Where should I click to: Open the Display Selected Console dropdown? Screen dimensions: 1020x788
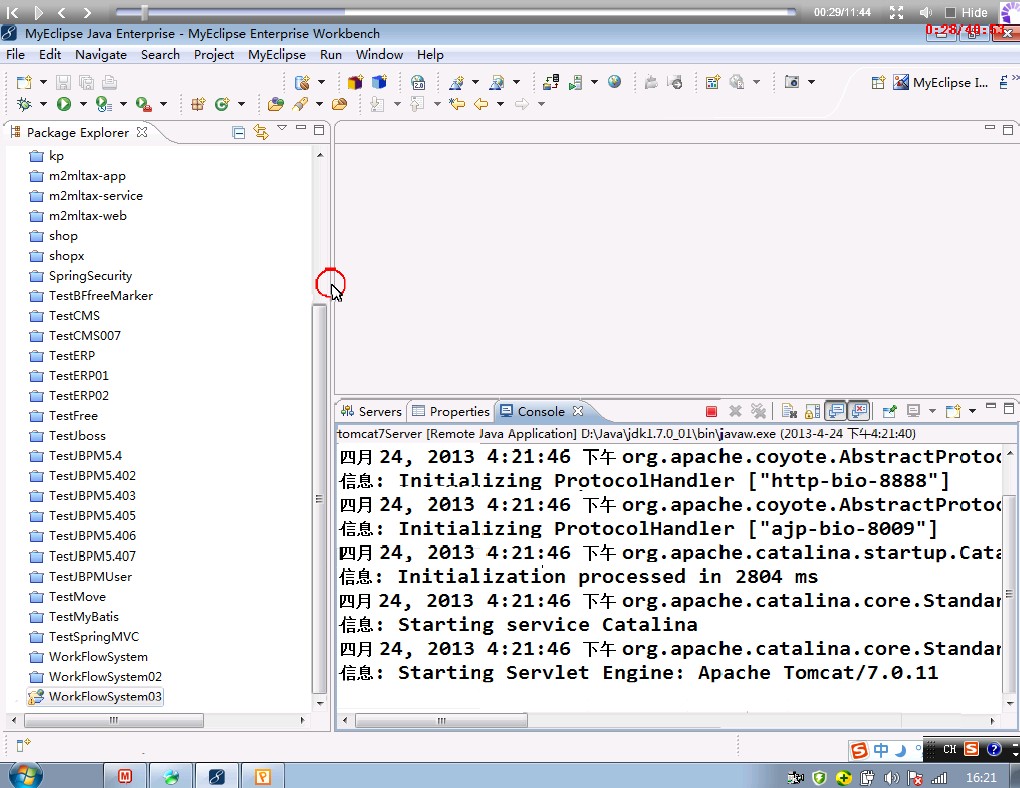932,411
